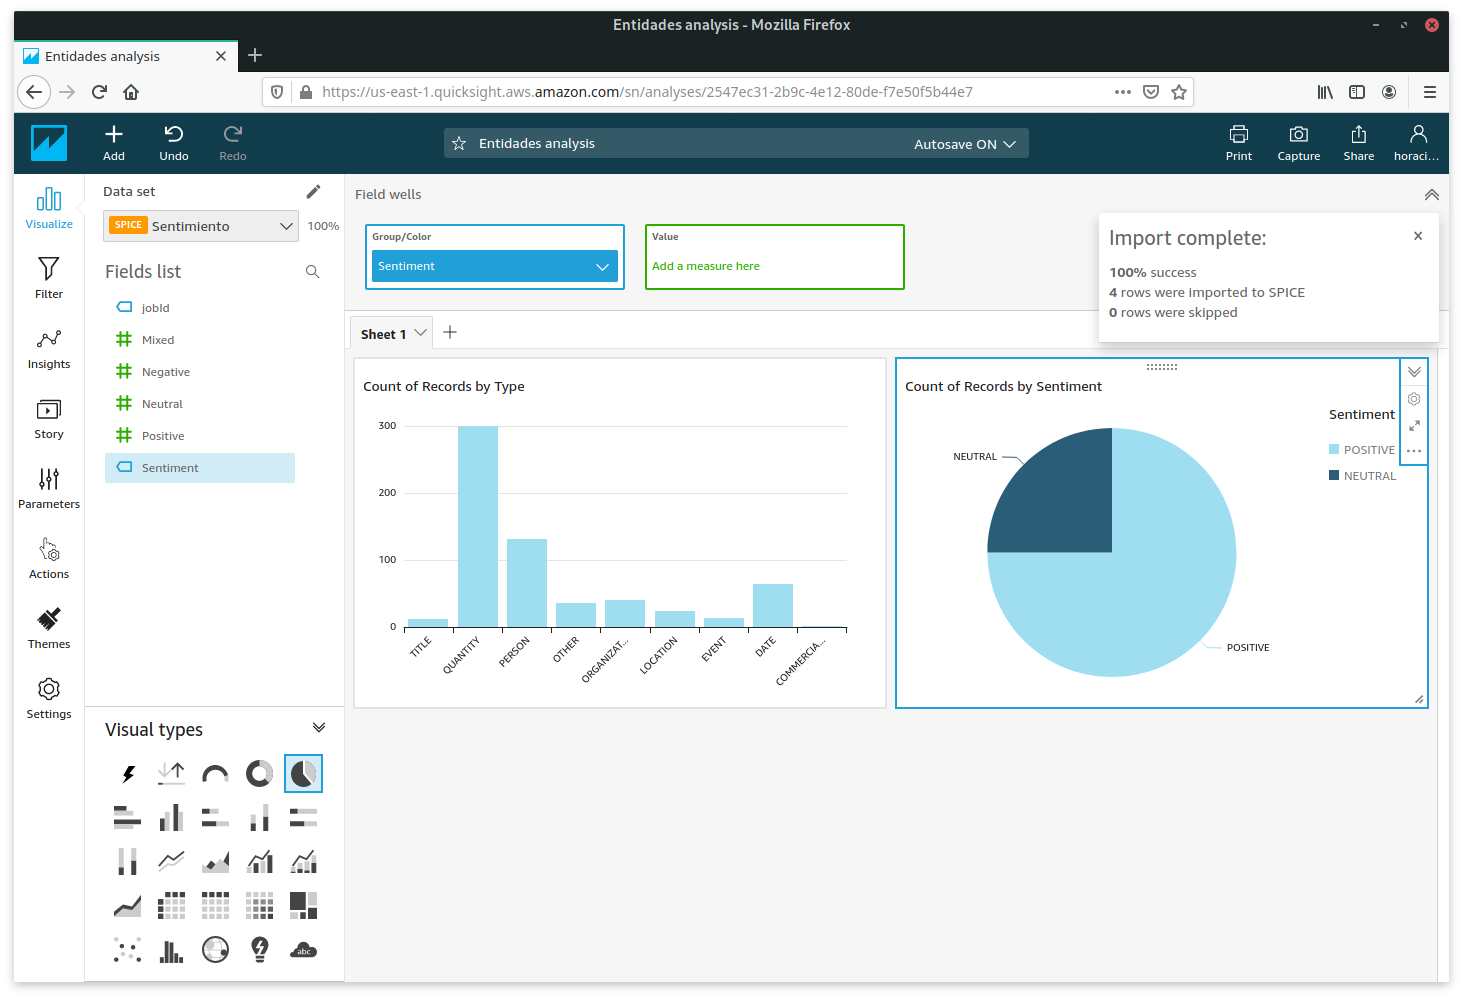This screenshot has height=999, width=1463.
Task: Open the Actions pane in the sidebar
Action: (49, 558)
